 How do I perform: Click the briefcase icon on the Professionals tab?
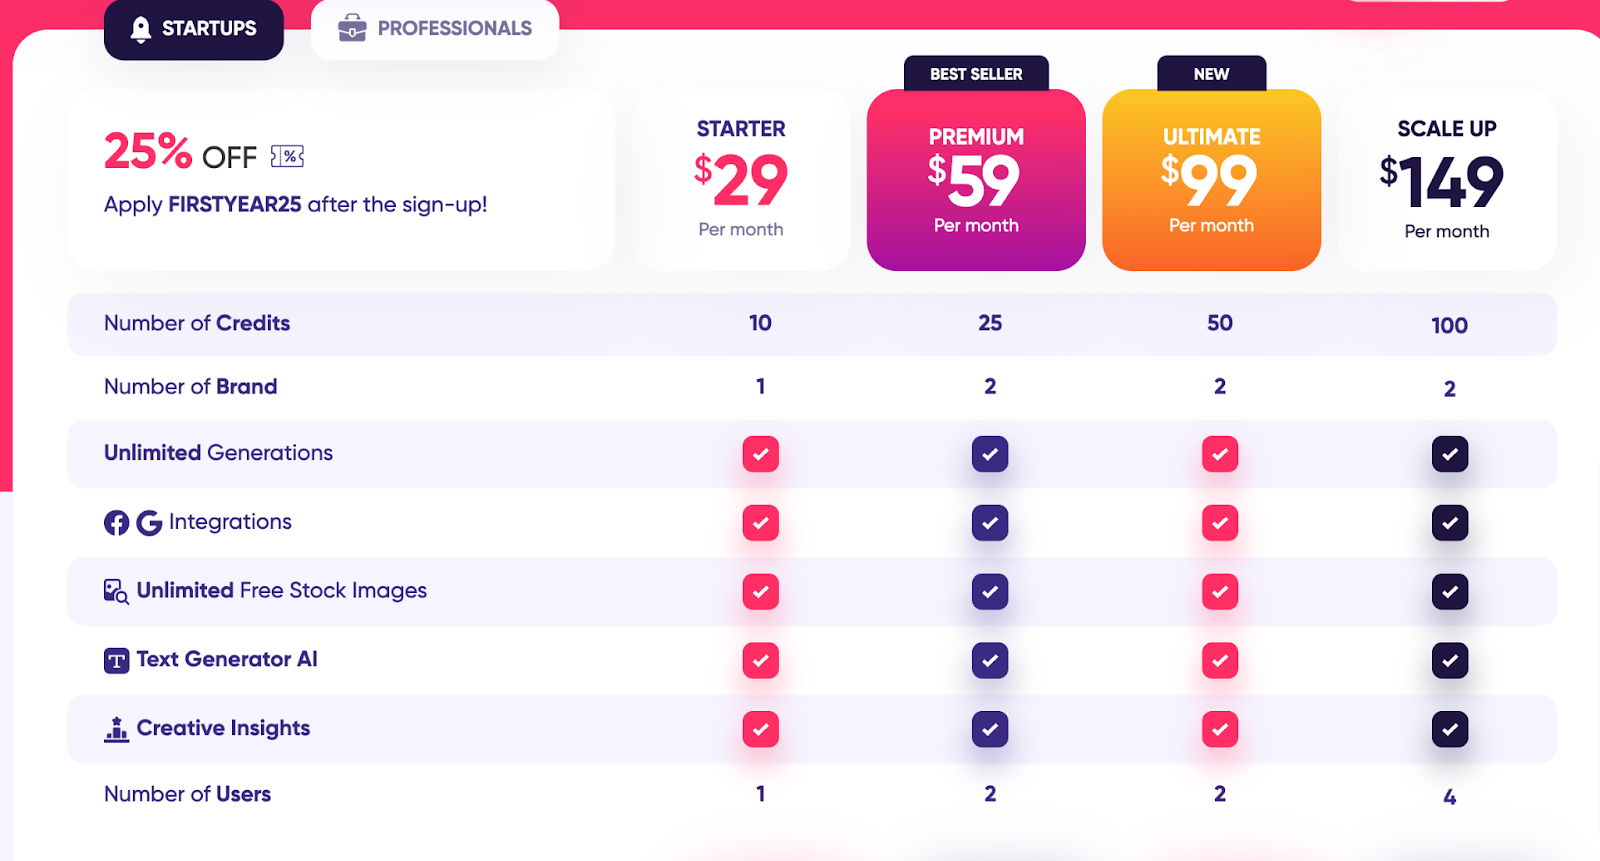tap(352, 29)
